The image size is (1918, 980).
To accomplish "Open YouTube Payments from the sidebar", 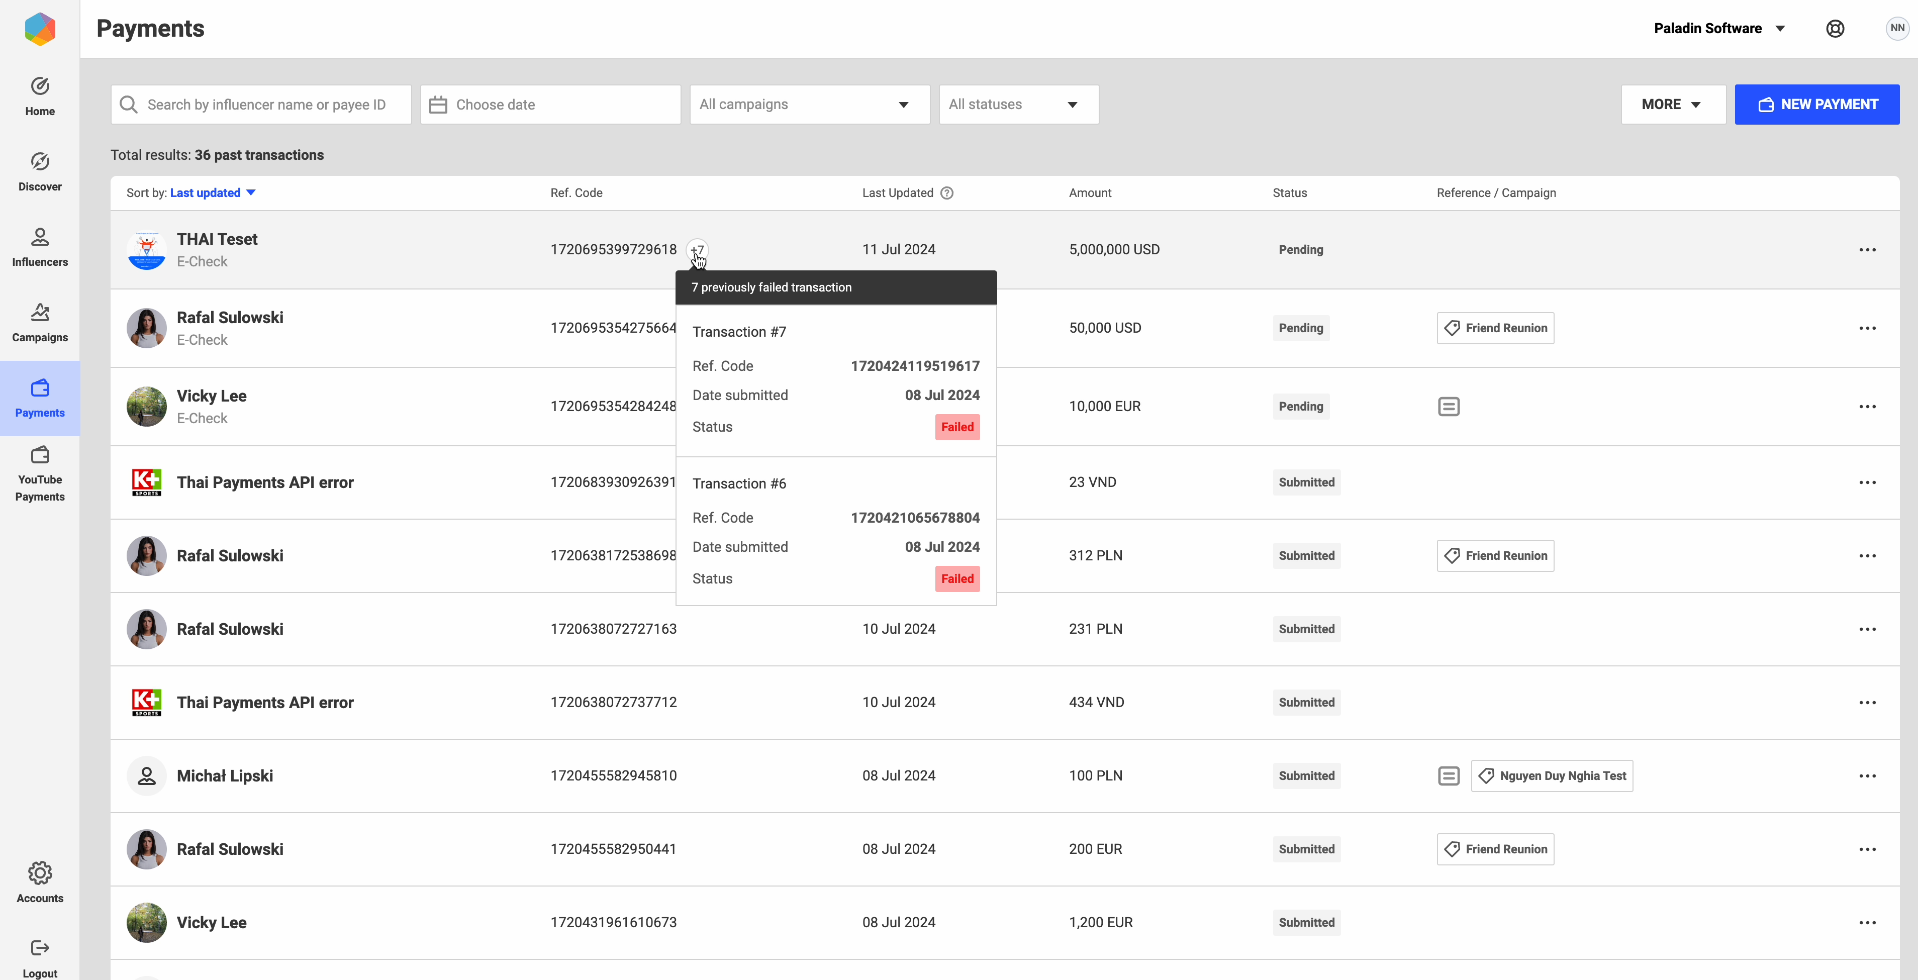I will pyautogui.click(x=40, y=473).
